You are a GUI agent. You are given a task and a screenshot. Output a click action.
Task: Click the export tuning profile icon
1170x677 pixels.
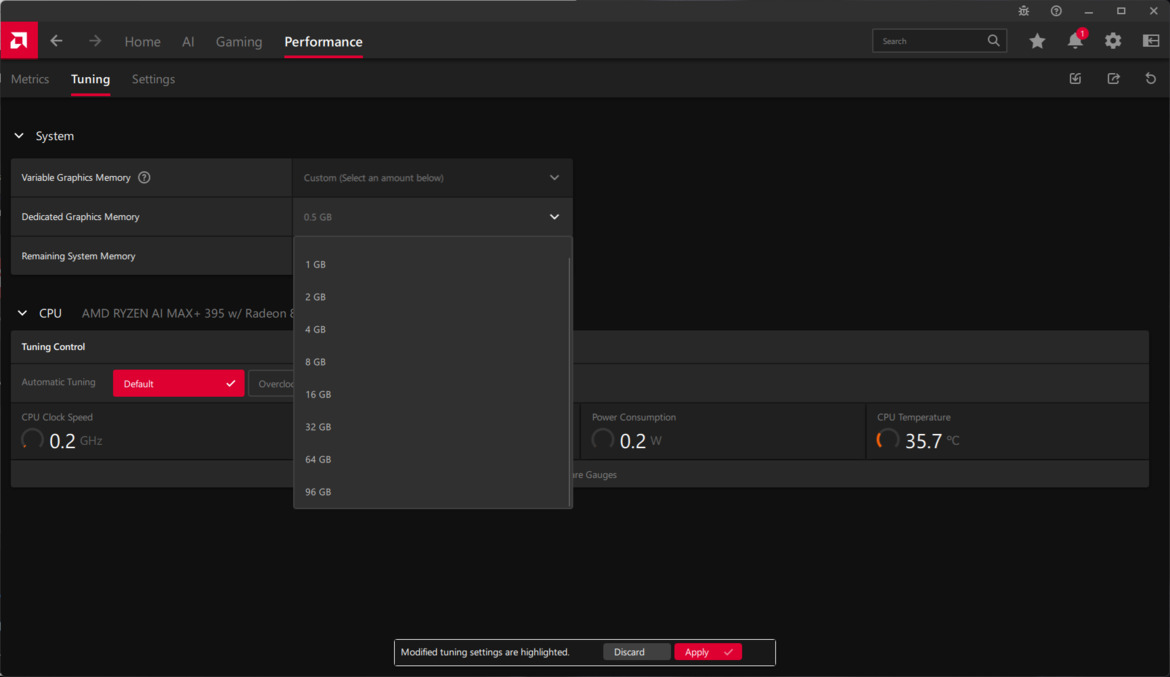pyautogui.click(x=1113, y=78)
